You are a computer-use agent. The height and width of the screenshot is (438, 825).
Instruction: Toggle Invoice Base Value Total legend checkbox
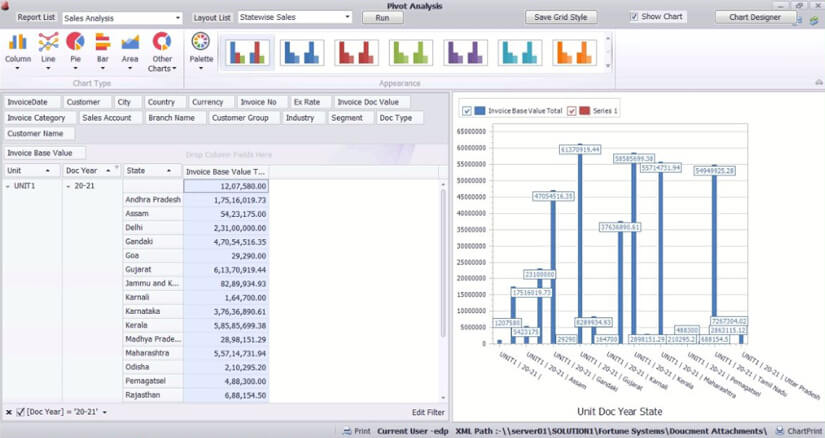467,111
